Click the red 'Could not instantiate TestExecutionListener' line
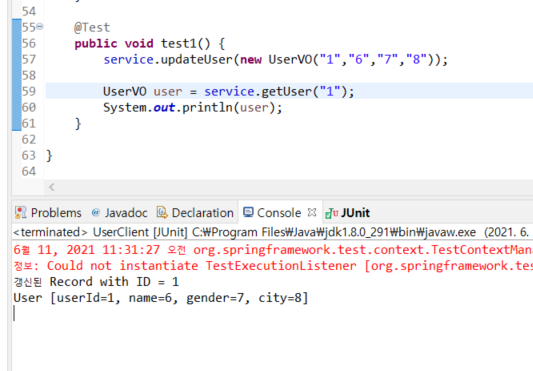The image size is (533, 371). tap(273, 266)
